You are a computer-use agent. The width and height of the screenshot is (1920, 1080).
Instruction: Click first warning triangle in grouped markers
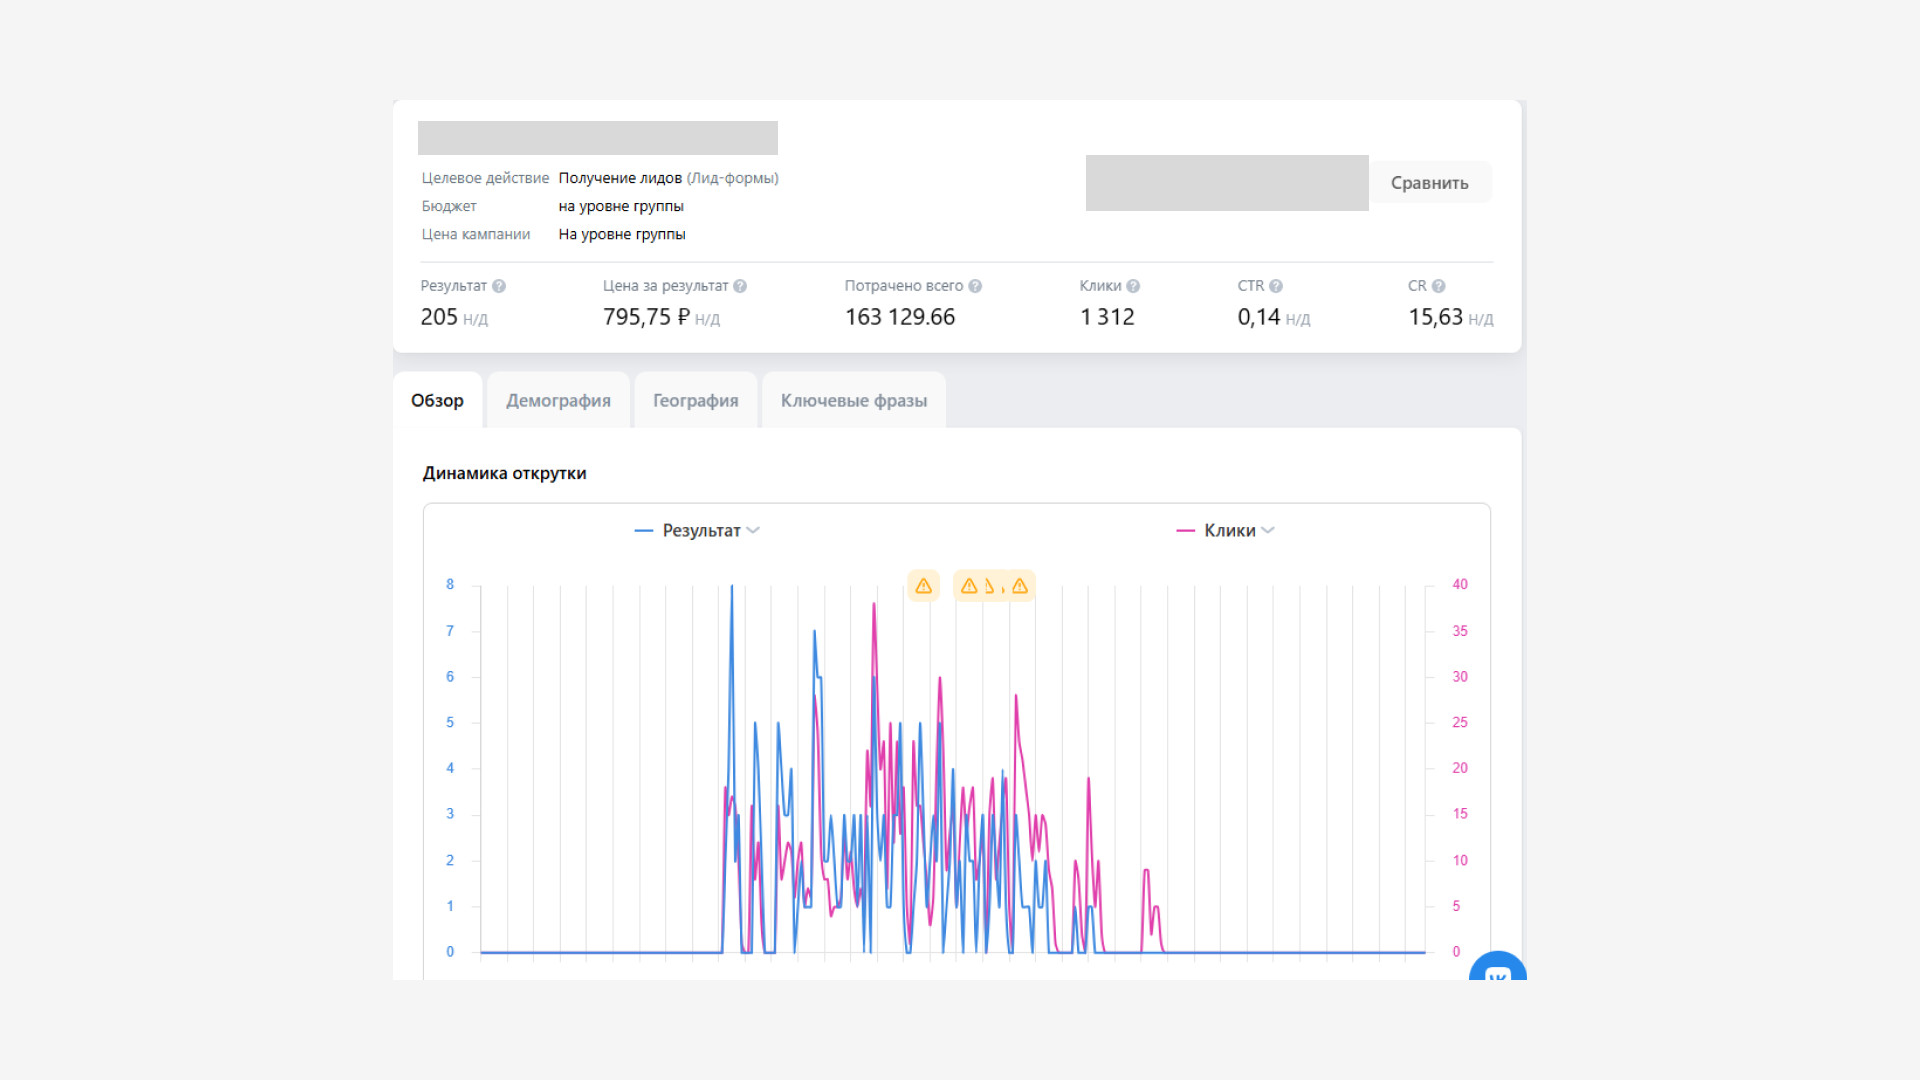(x=968, y=586)
